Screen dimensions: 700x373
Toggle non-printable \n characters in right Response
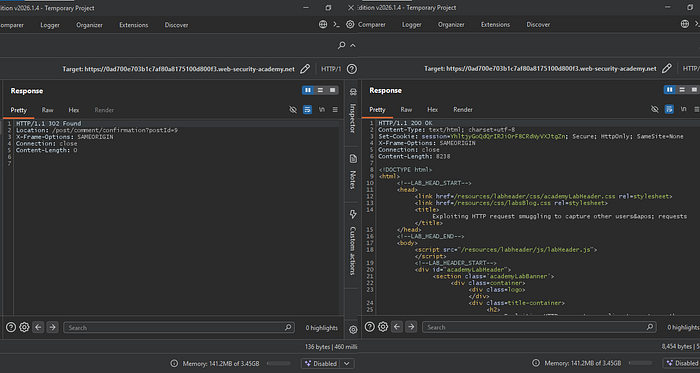pos(683,109)
